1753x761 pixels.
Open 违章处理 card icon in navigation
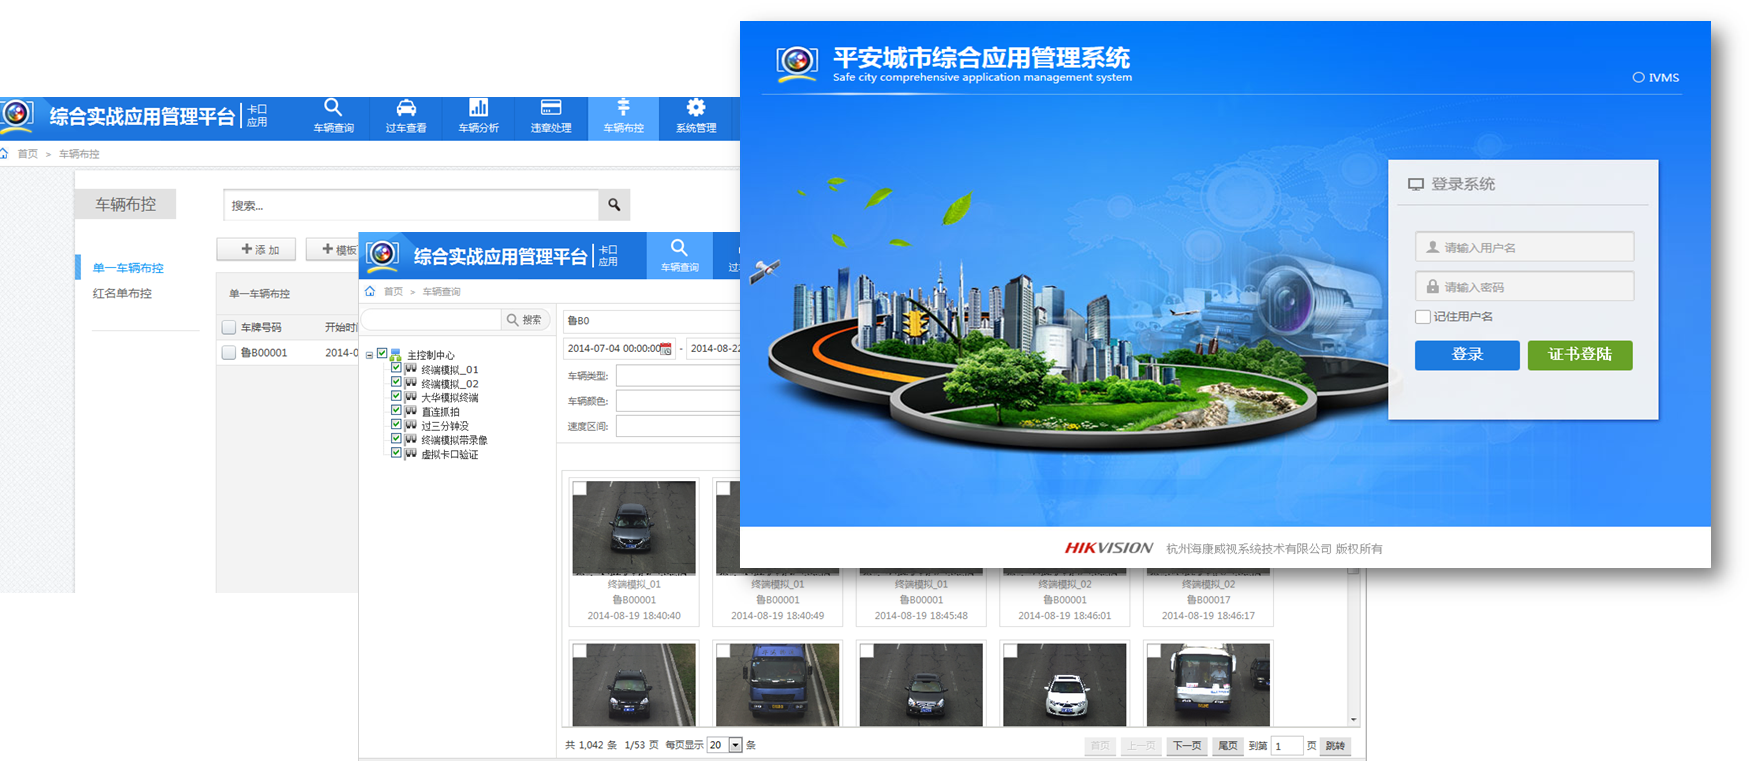(550, 116)
